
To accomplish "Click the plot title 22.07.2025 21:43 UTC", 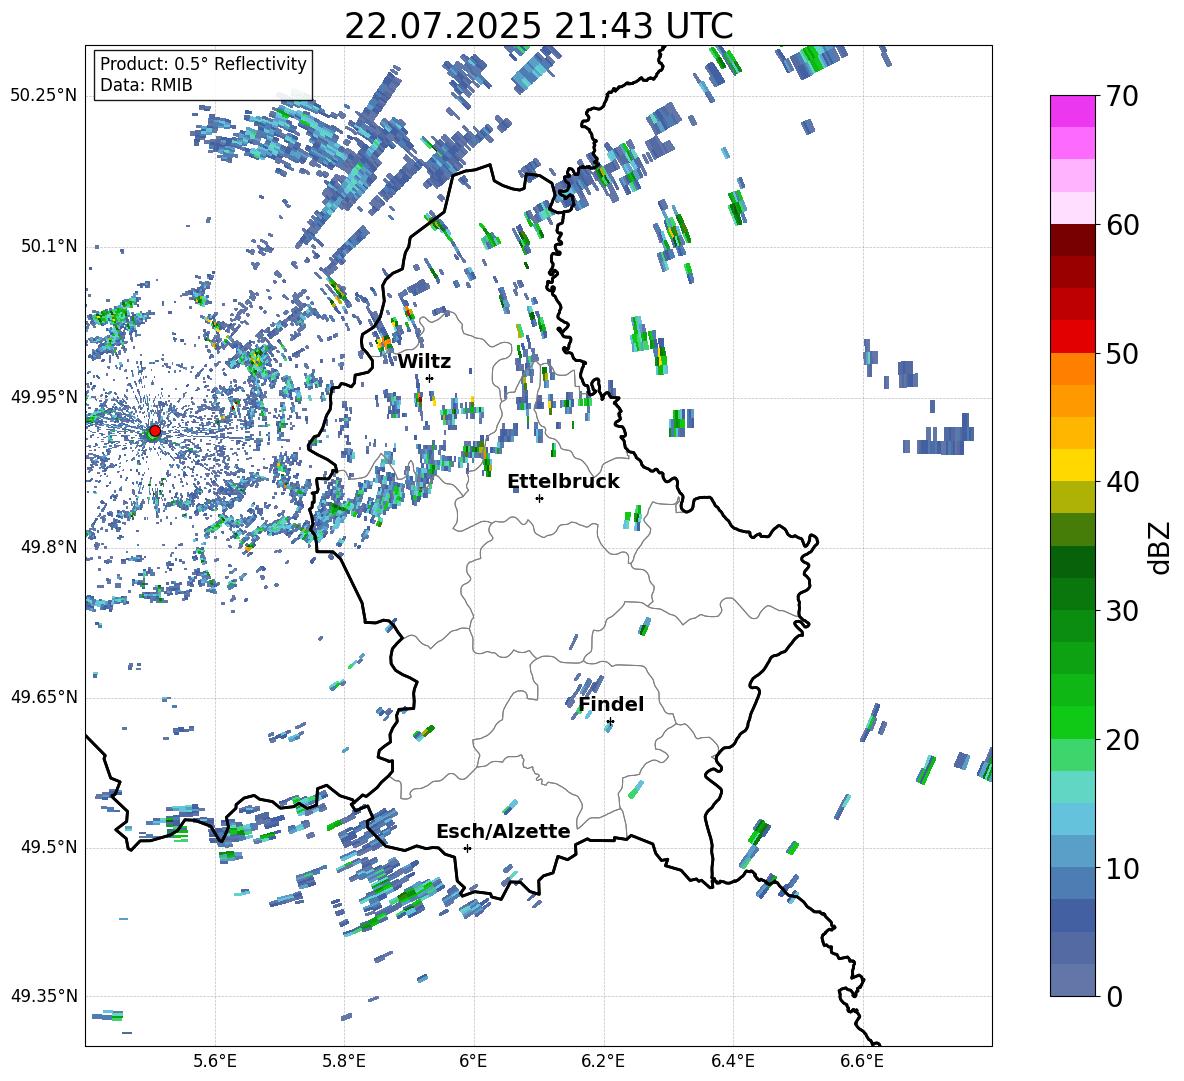I will pyautogui.click(x=538, y=26).
